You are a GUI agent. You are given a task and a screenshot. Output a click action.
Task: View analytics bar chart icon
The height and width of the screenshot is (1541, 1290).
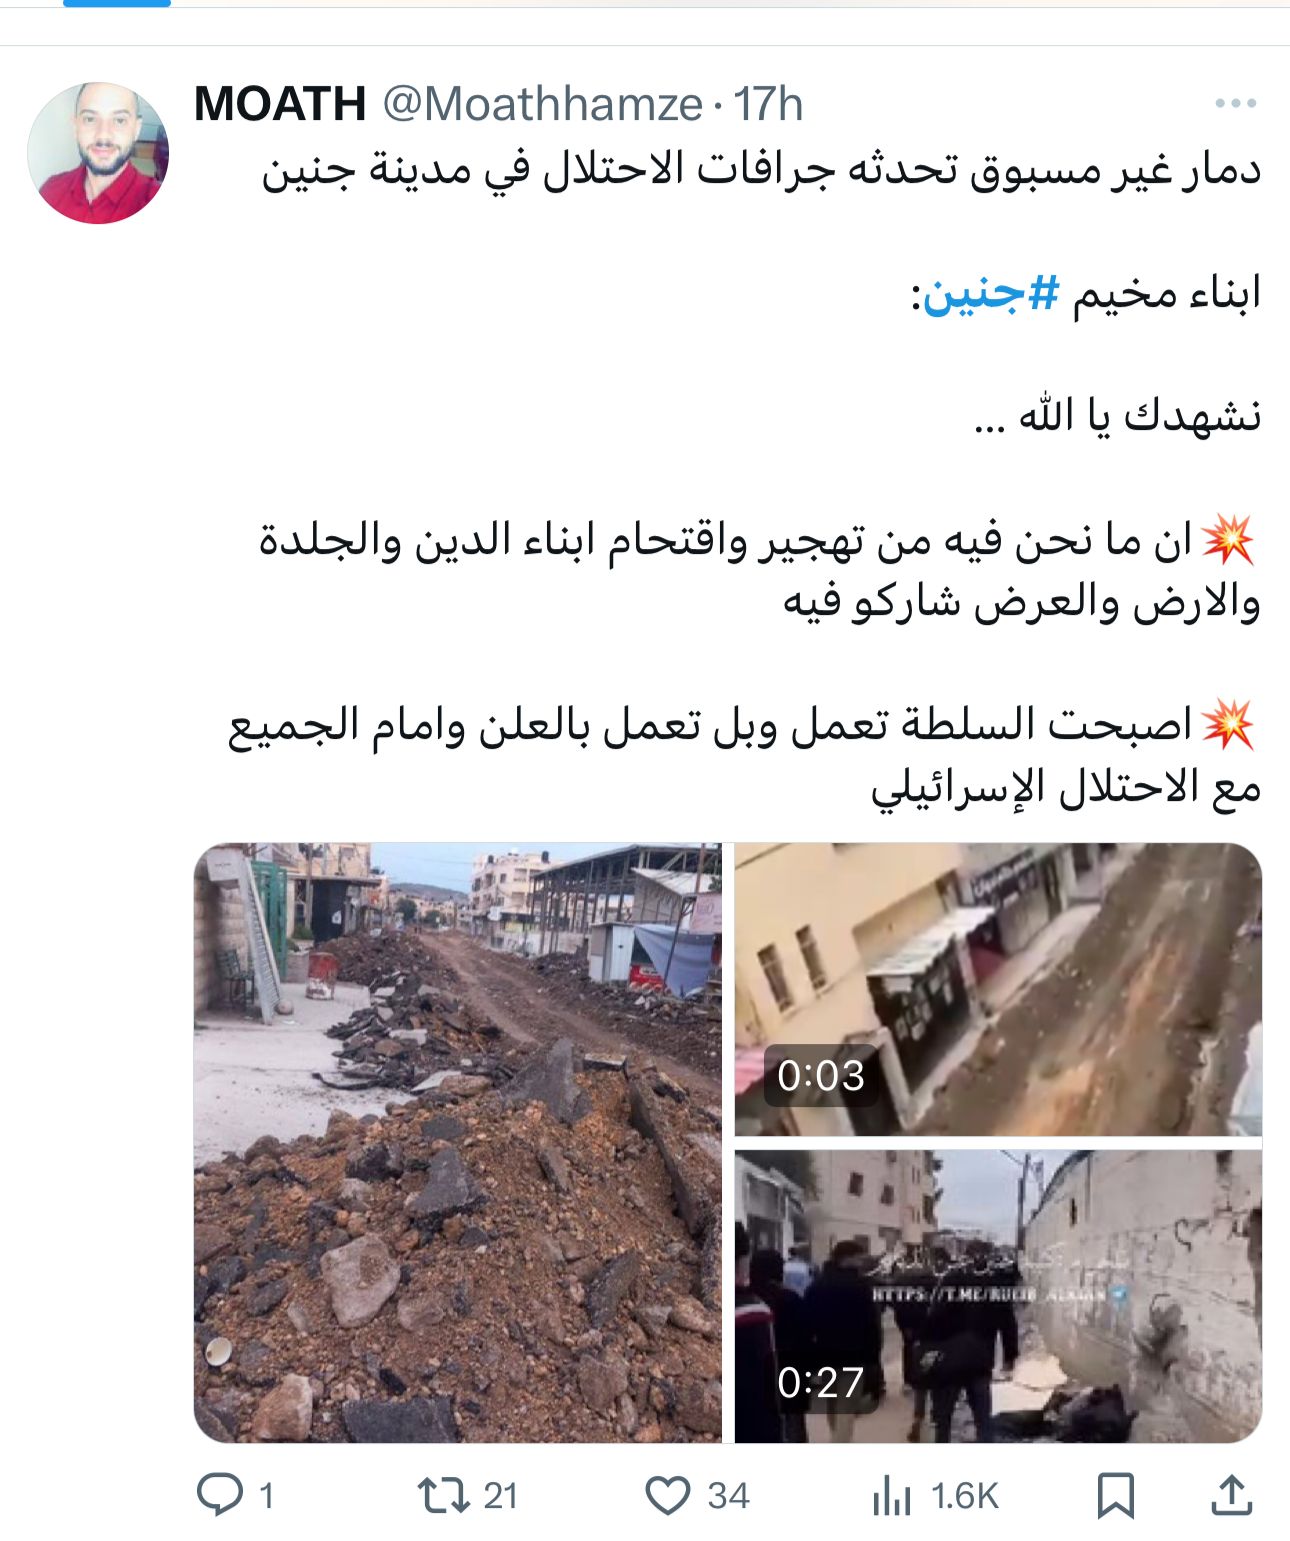pos(891,1496)
